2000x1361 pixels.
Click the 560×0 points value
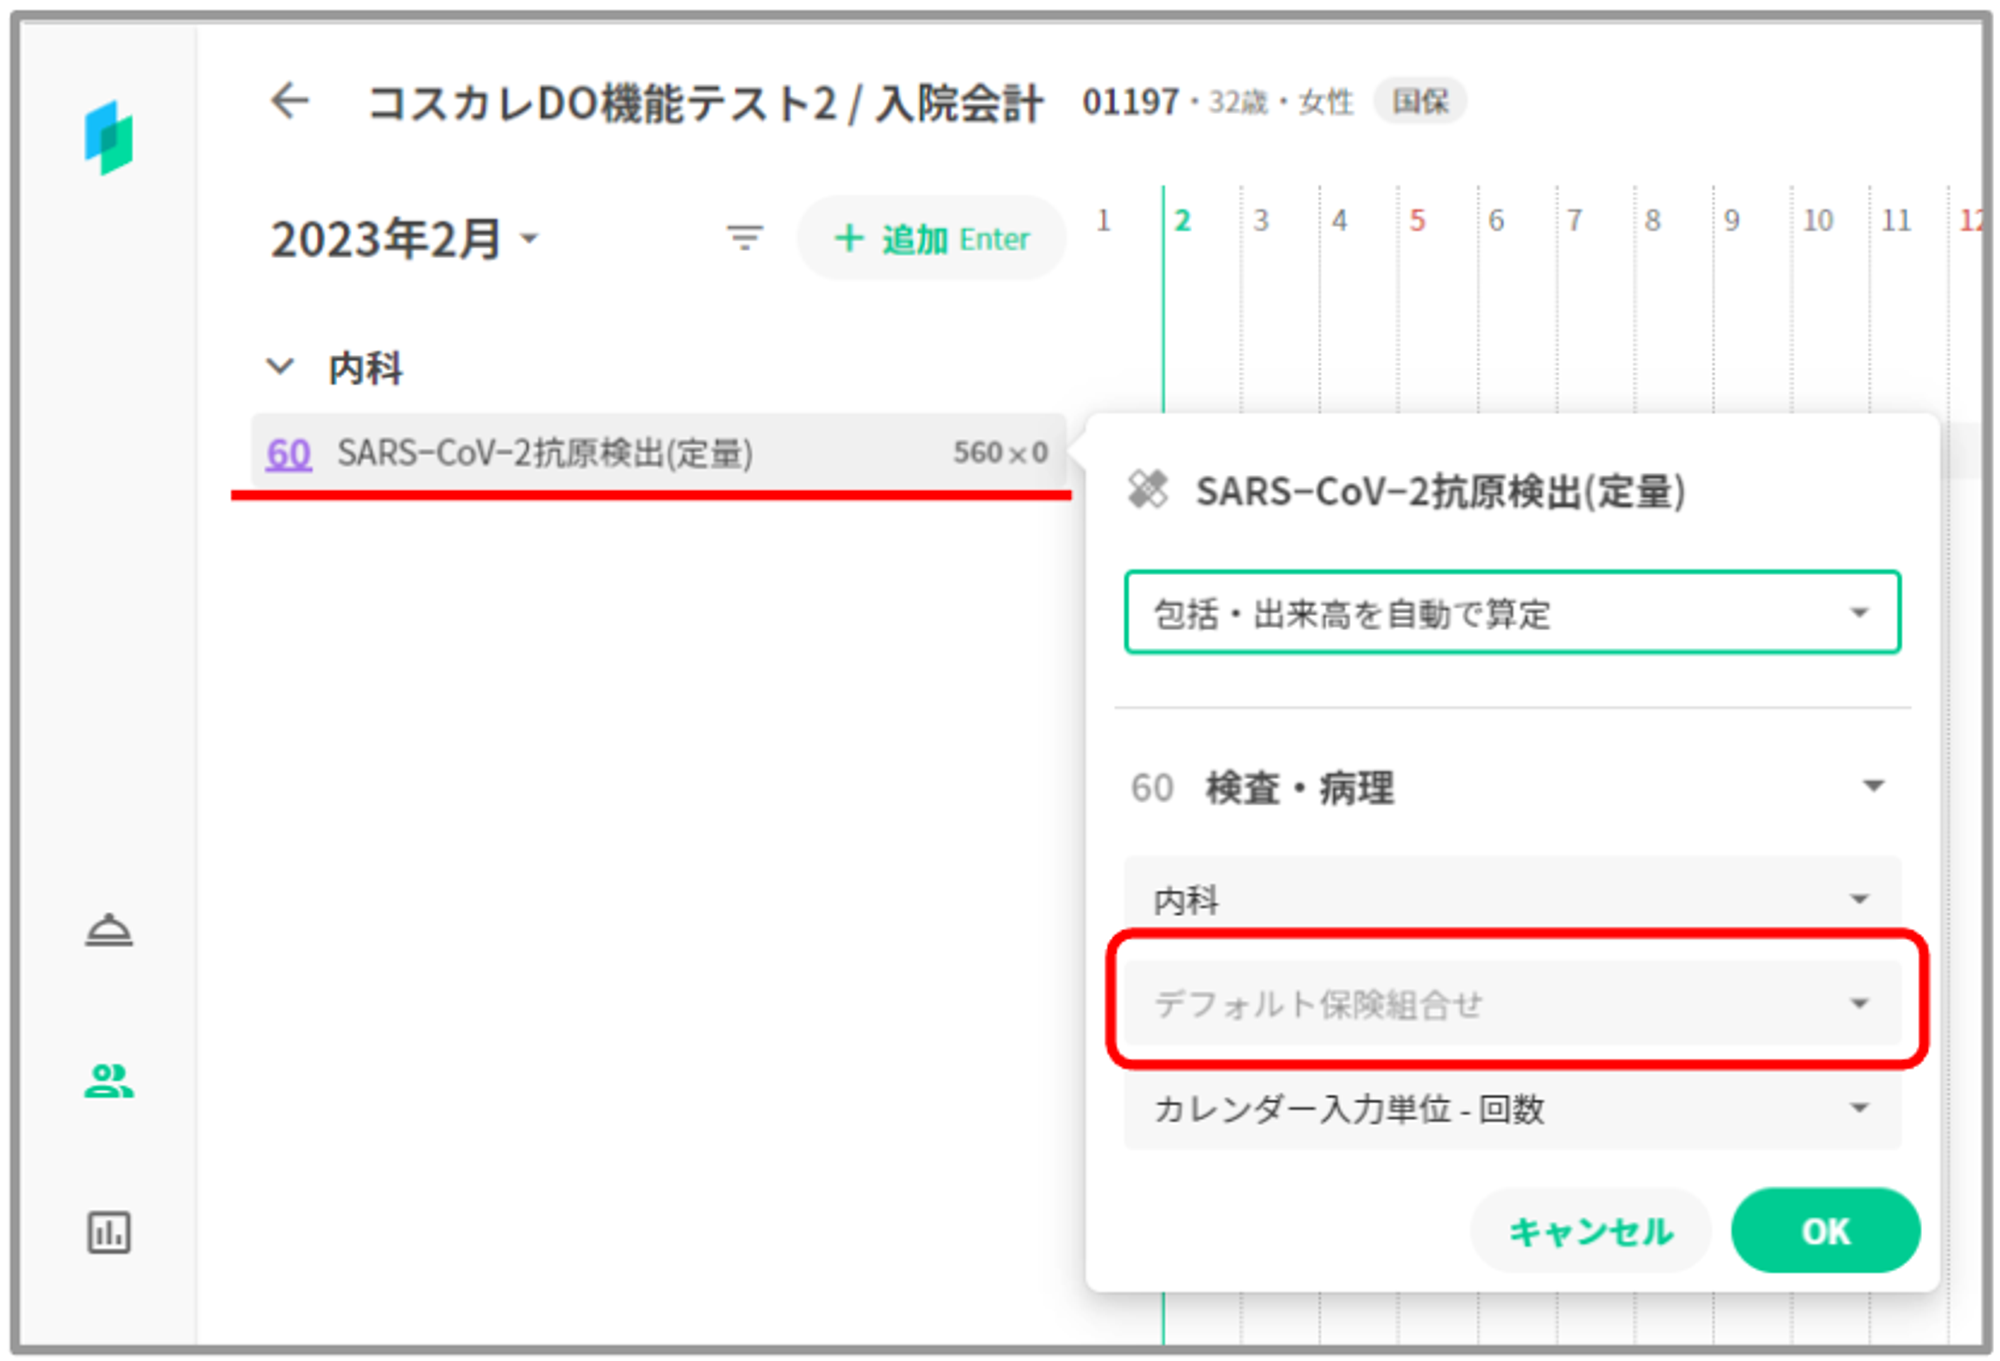coord(1000,453)
